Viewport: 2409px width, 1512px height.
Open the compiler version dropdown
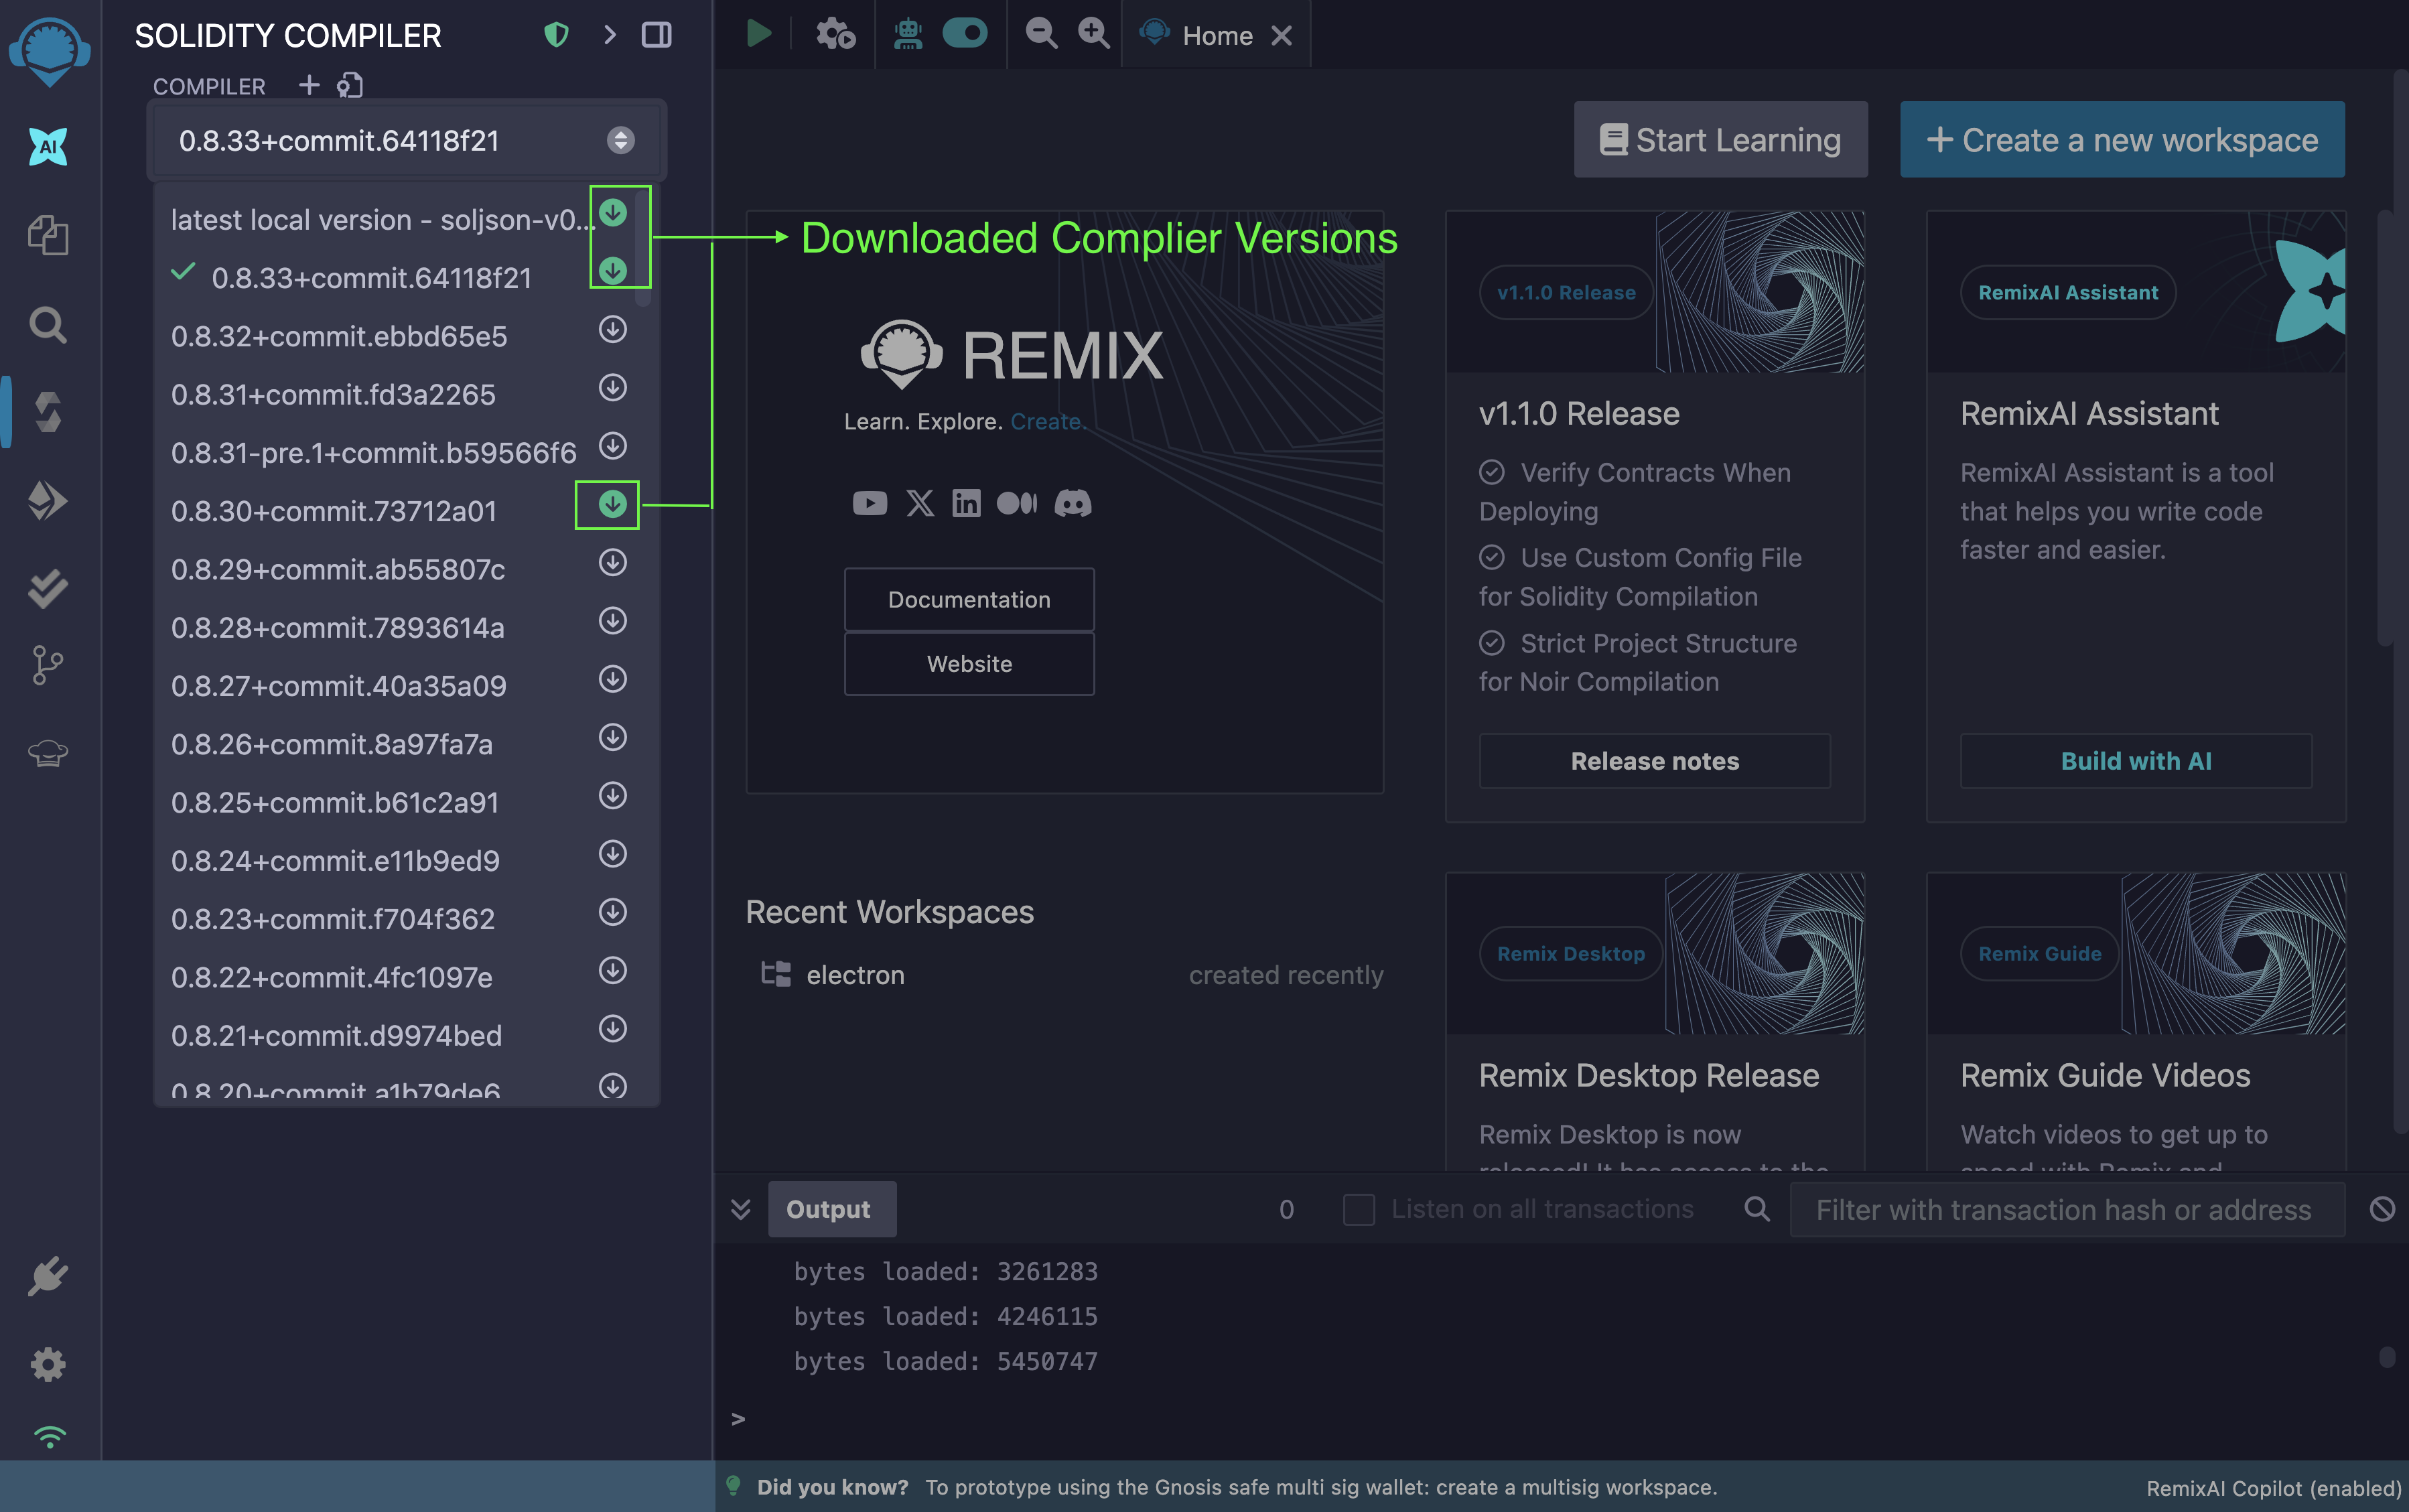click(x=406, y=141)
